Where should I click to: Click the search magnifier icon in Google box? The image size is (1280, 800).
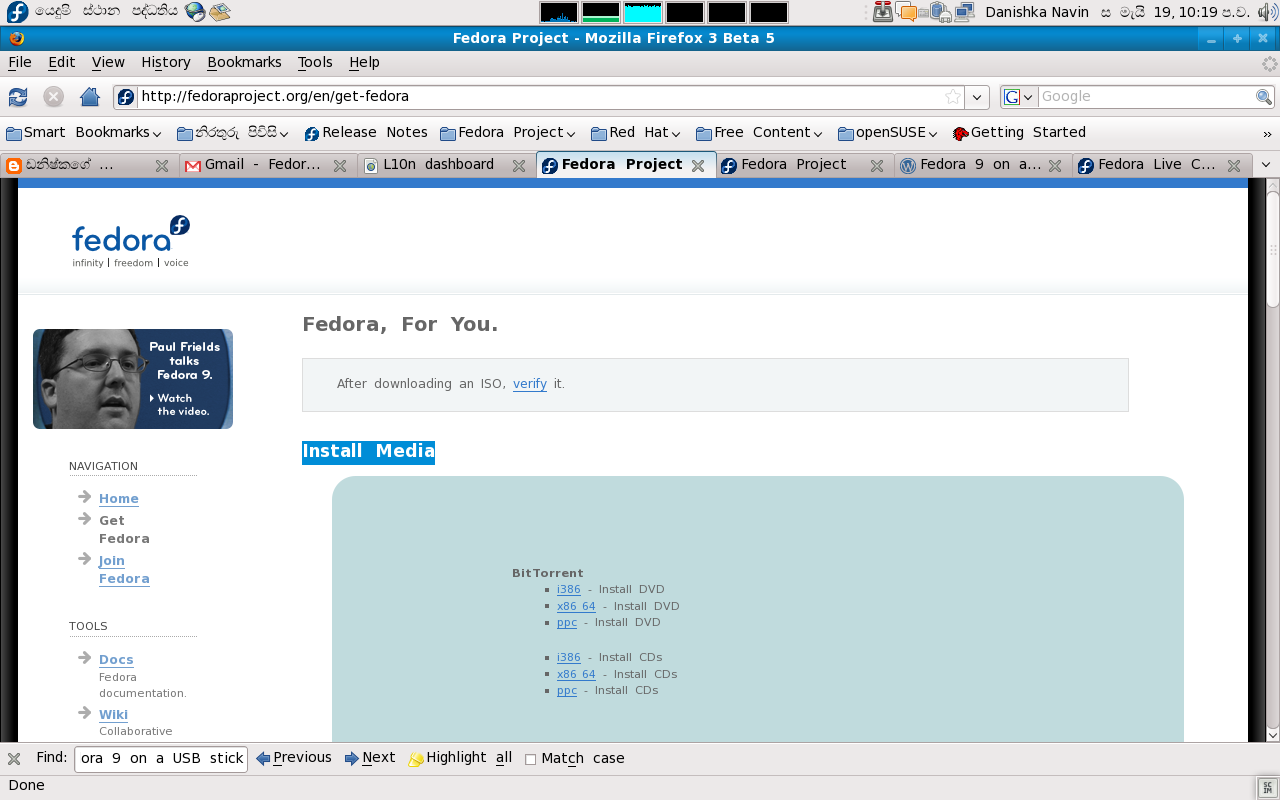[x=1264, y=97]
